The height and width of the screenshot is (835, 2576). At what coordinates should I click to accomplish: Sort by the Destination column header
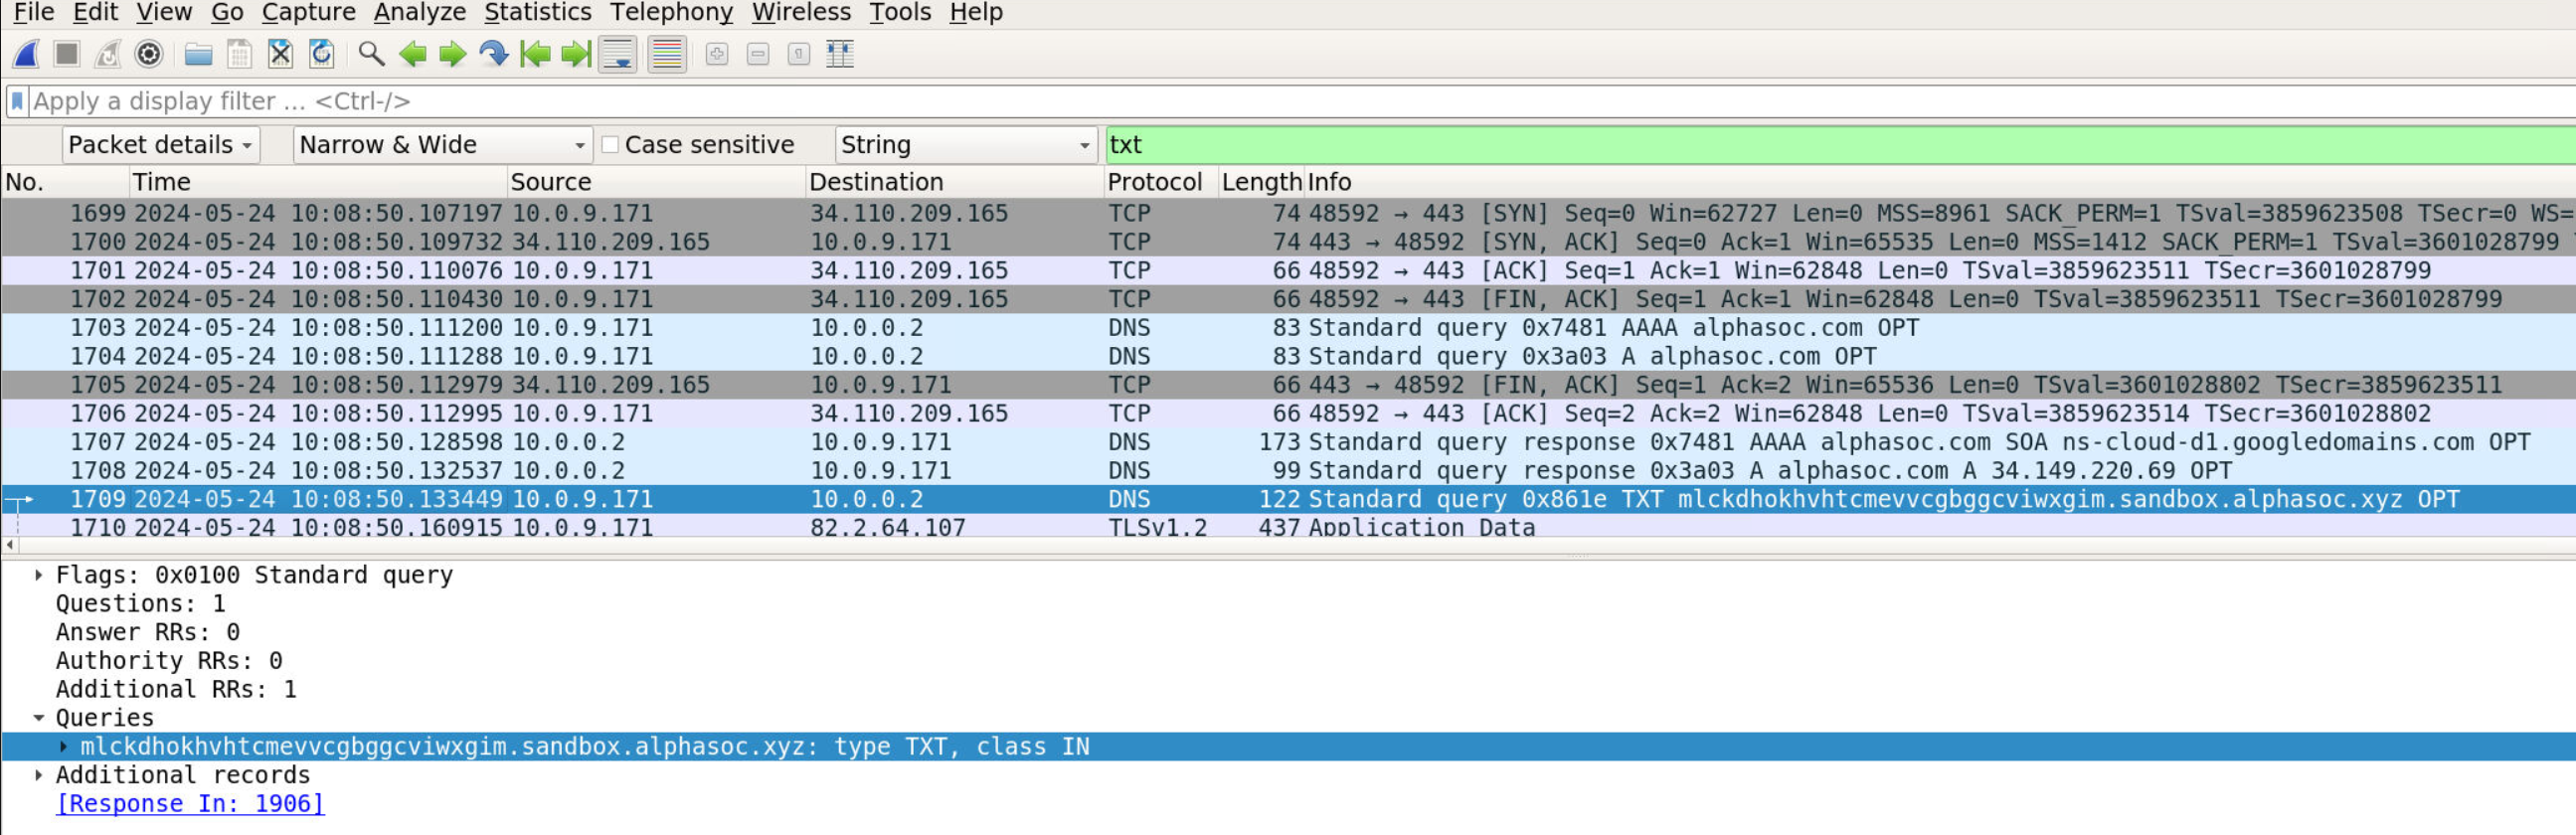click(954, 182)
